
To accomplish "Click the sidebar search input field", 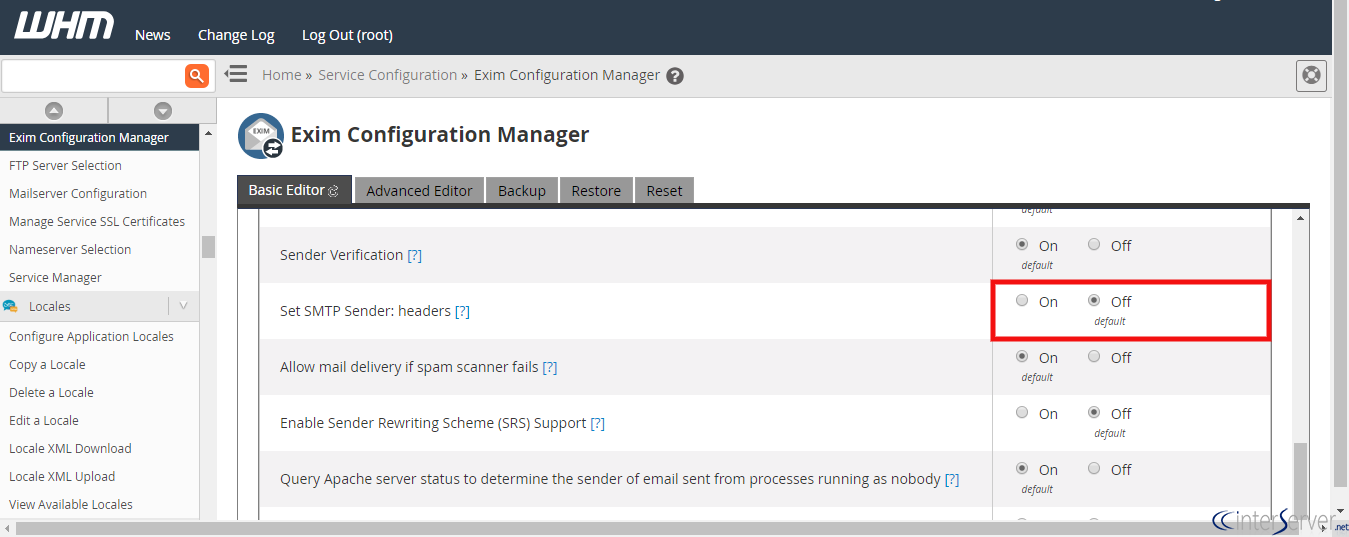I will pos(92,75).
